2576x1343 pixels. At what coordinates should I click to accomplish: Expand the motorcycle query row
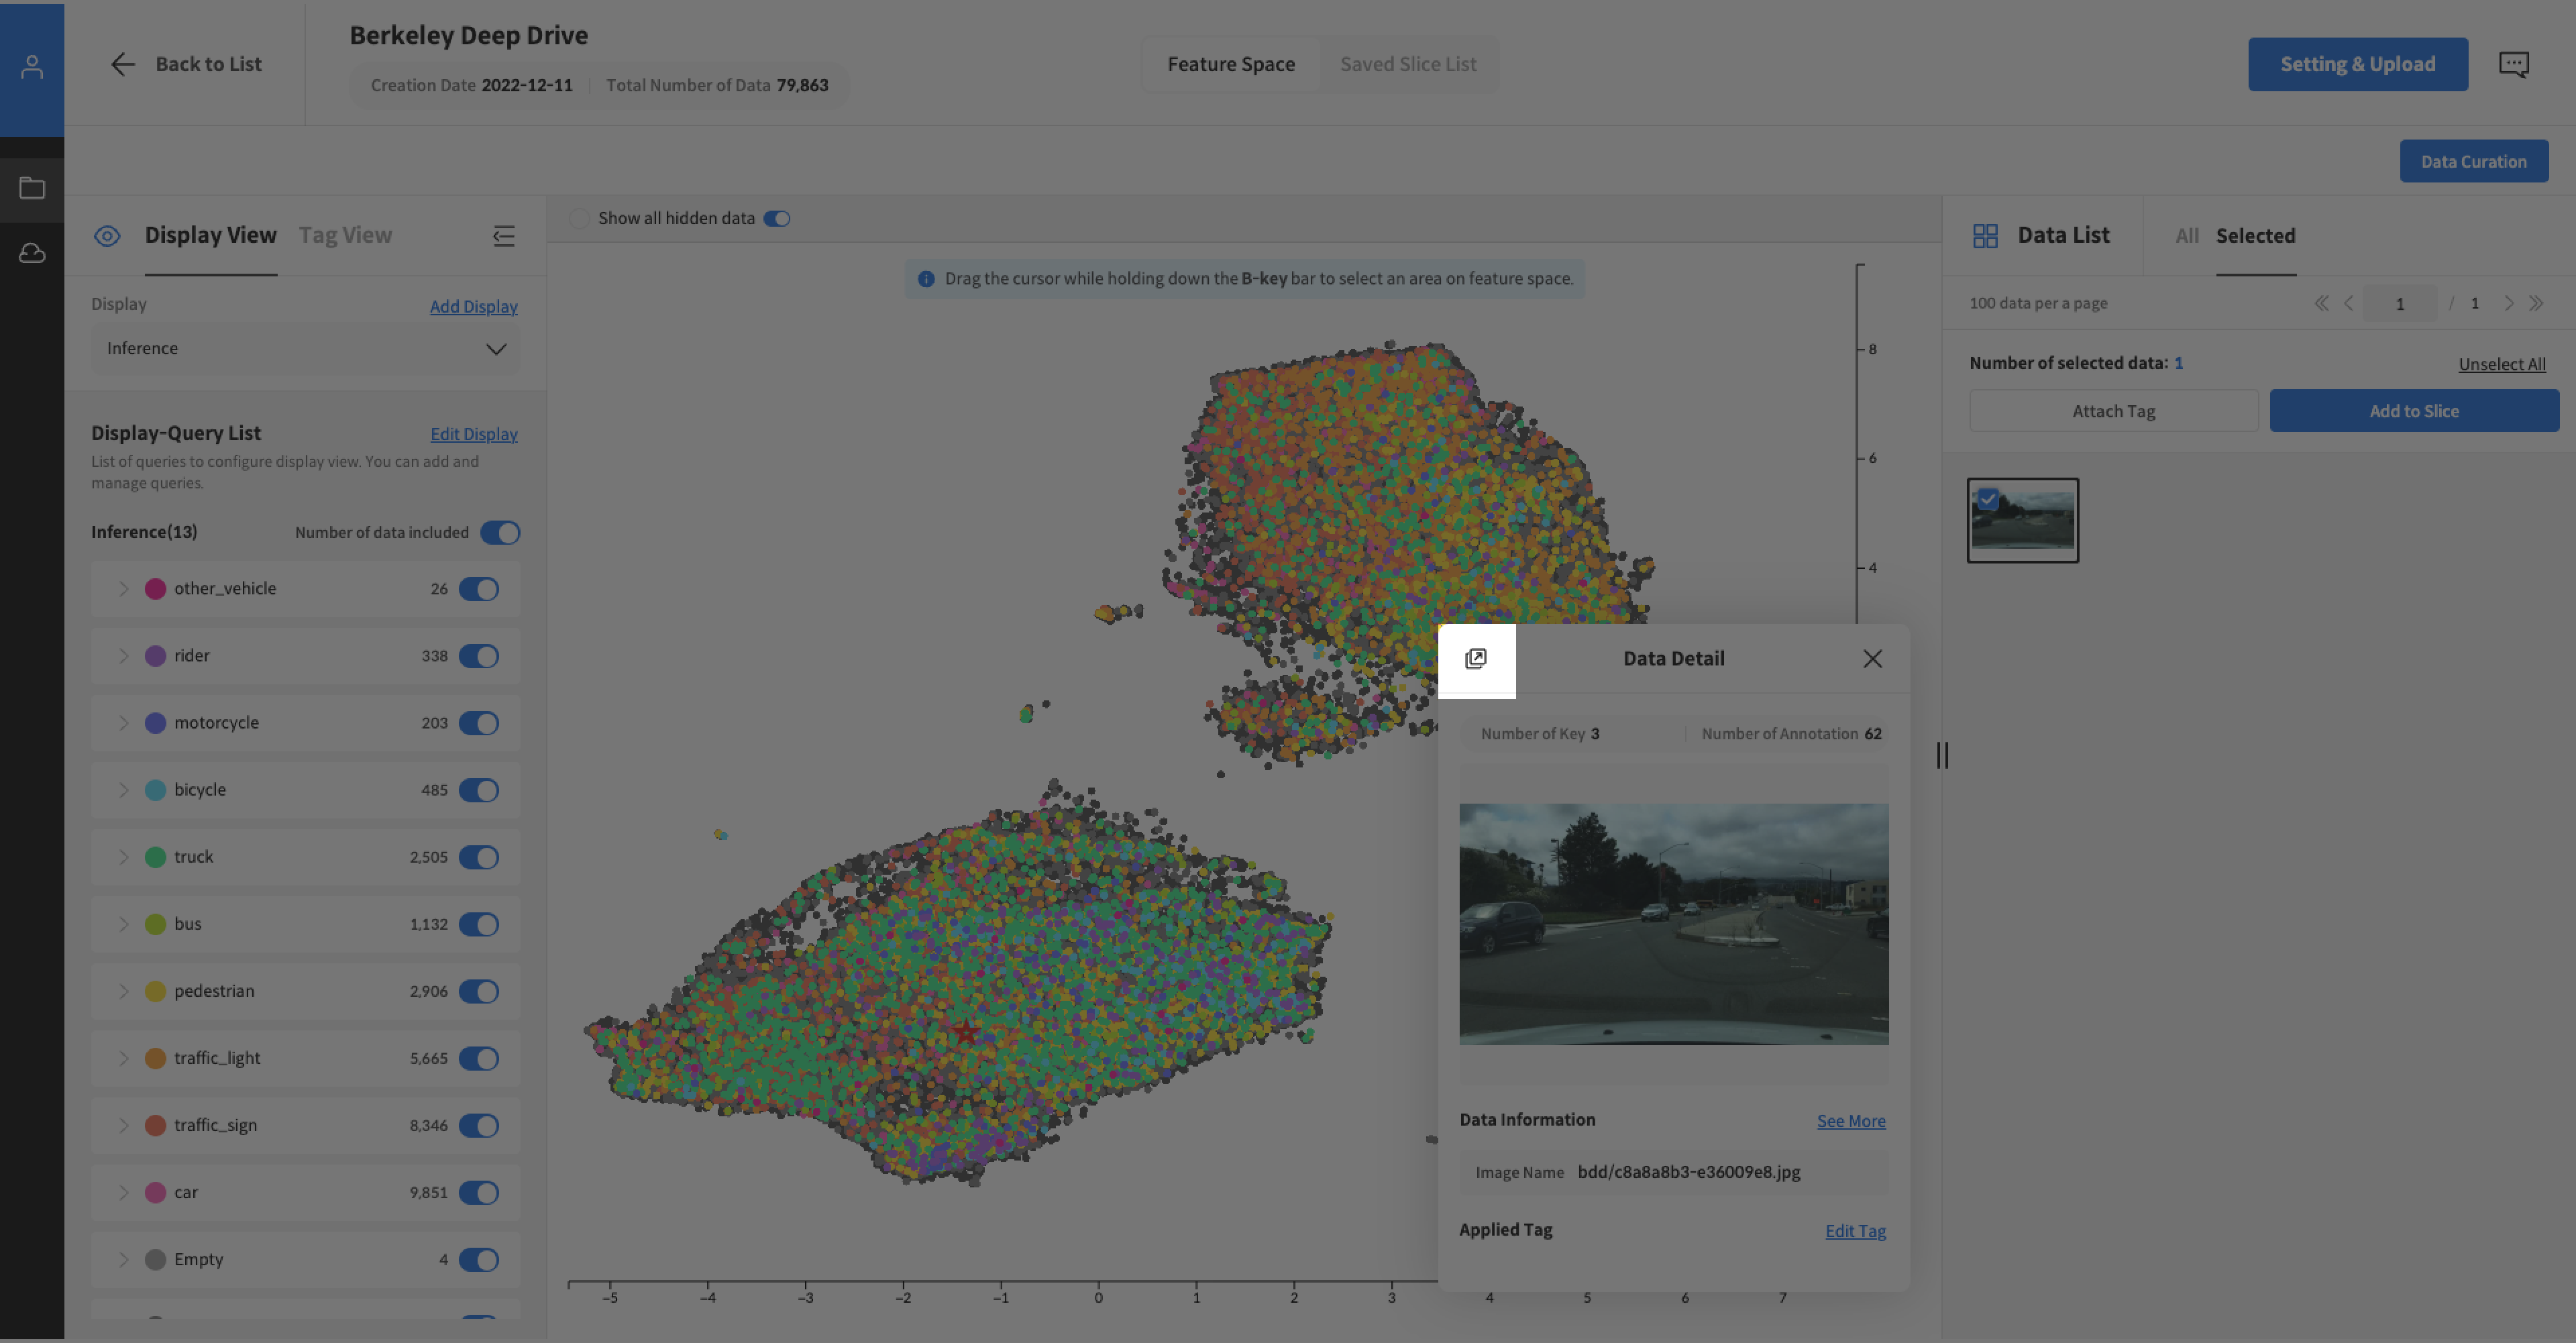[124, 723]
